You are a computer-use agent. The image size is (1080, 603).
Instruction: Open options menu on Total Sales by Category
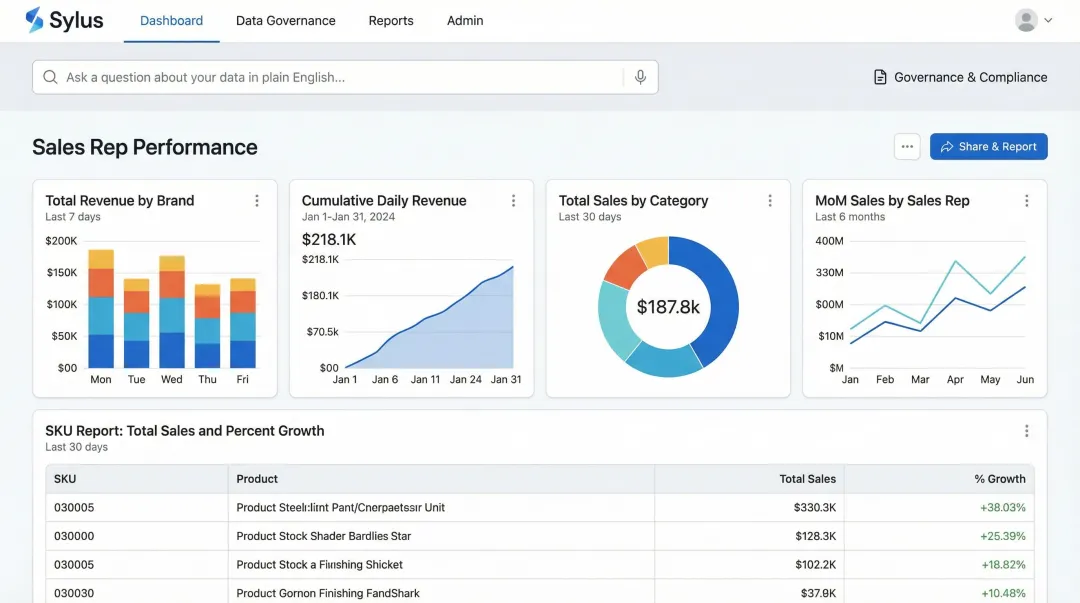click(x=770, y=200)
